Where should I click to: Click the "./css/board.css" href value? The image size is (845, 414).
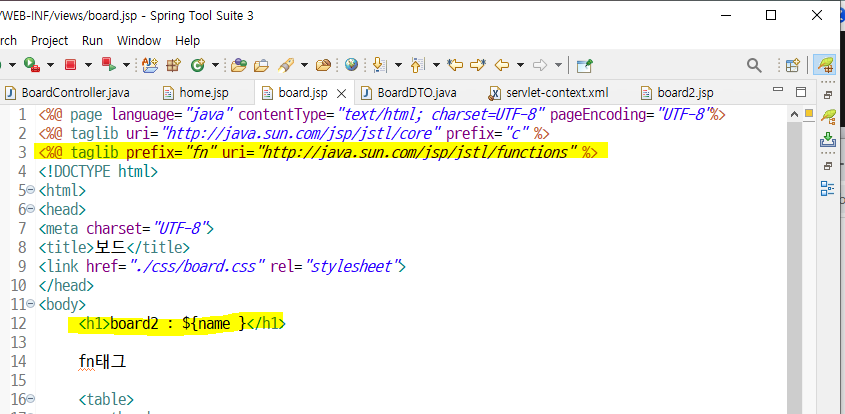click(198, 266)
